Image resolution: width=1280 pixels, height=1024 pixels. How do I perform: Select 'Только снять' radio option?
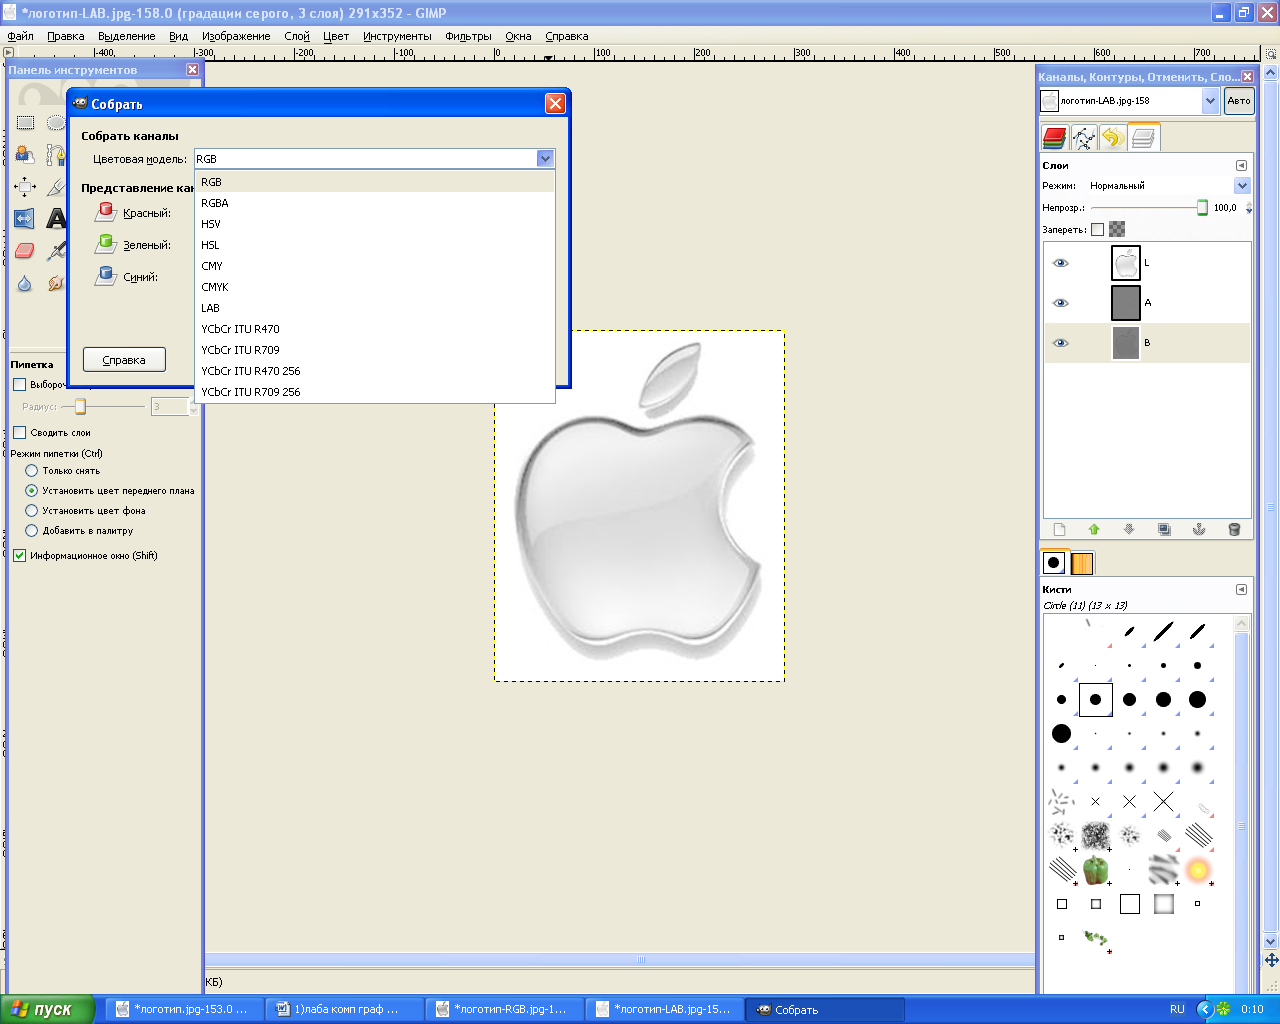pos(31,470)
